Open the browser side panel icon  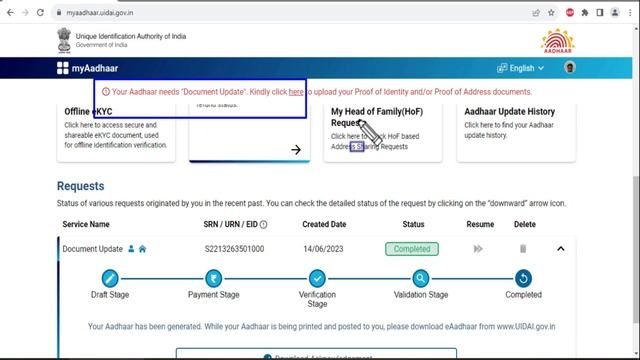600,13
